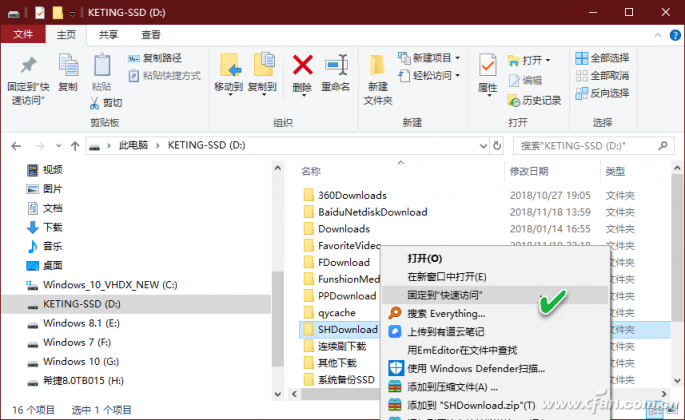Switch to the 查看 View tab
The width and height of the screenshot is (685, 420).
(151, 35)
